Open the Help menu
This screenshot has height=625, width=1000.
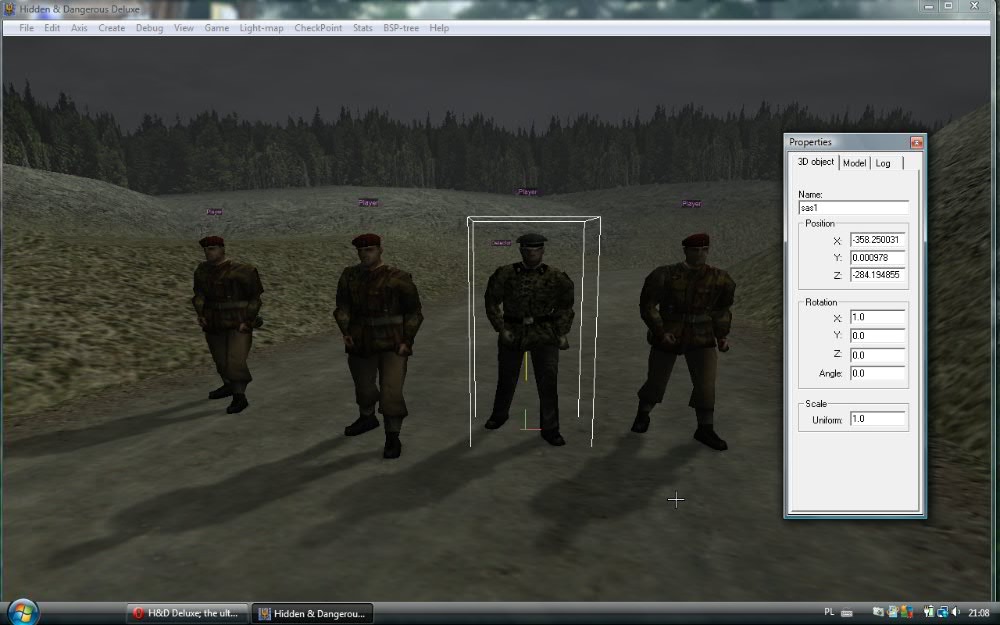click(x=439, y=28)
